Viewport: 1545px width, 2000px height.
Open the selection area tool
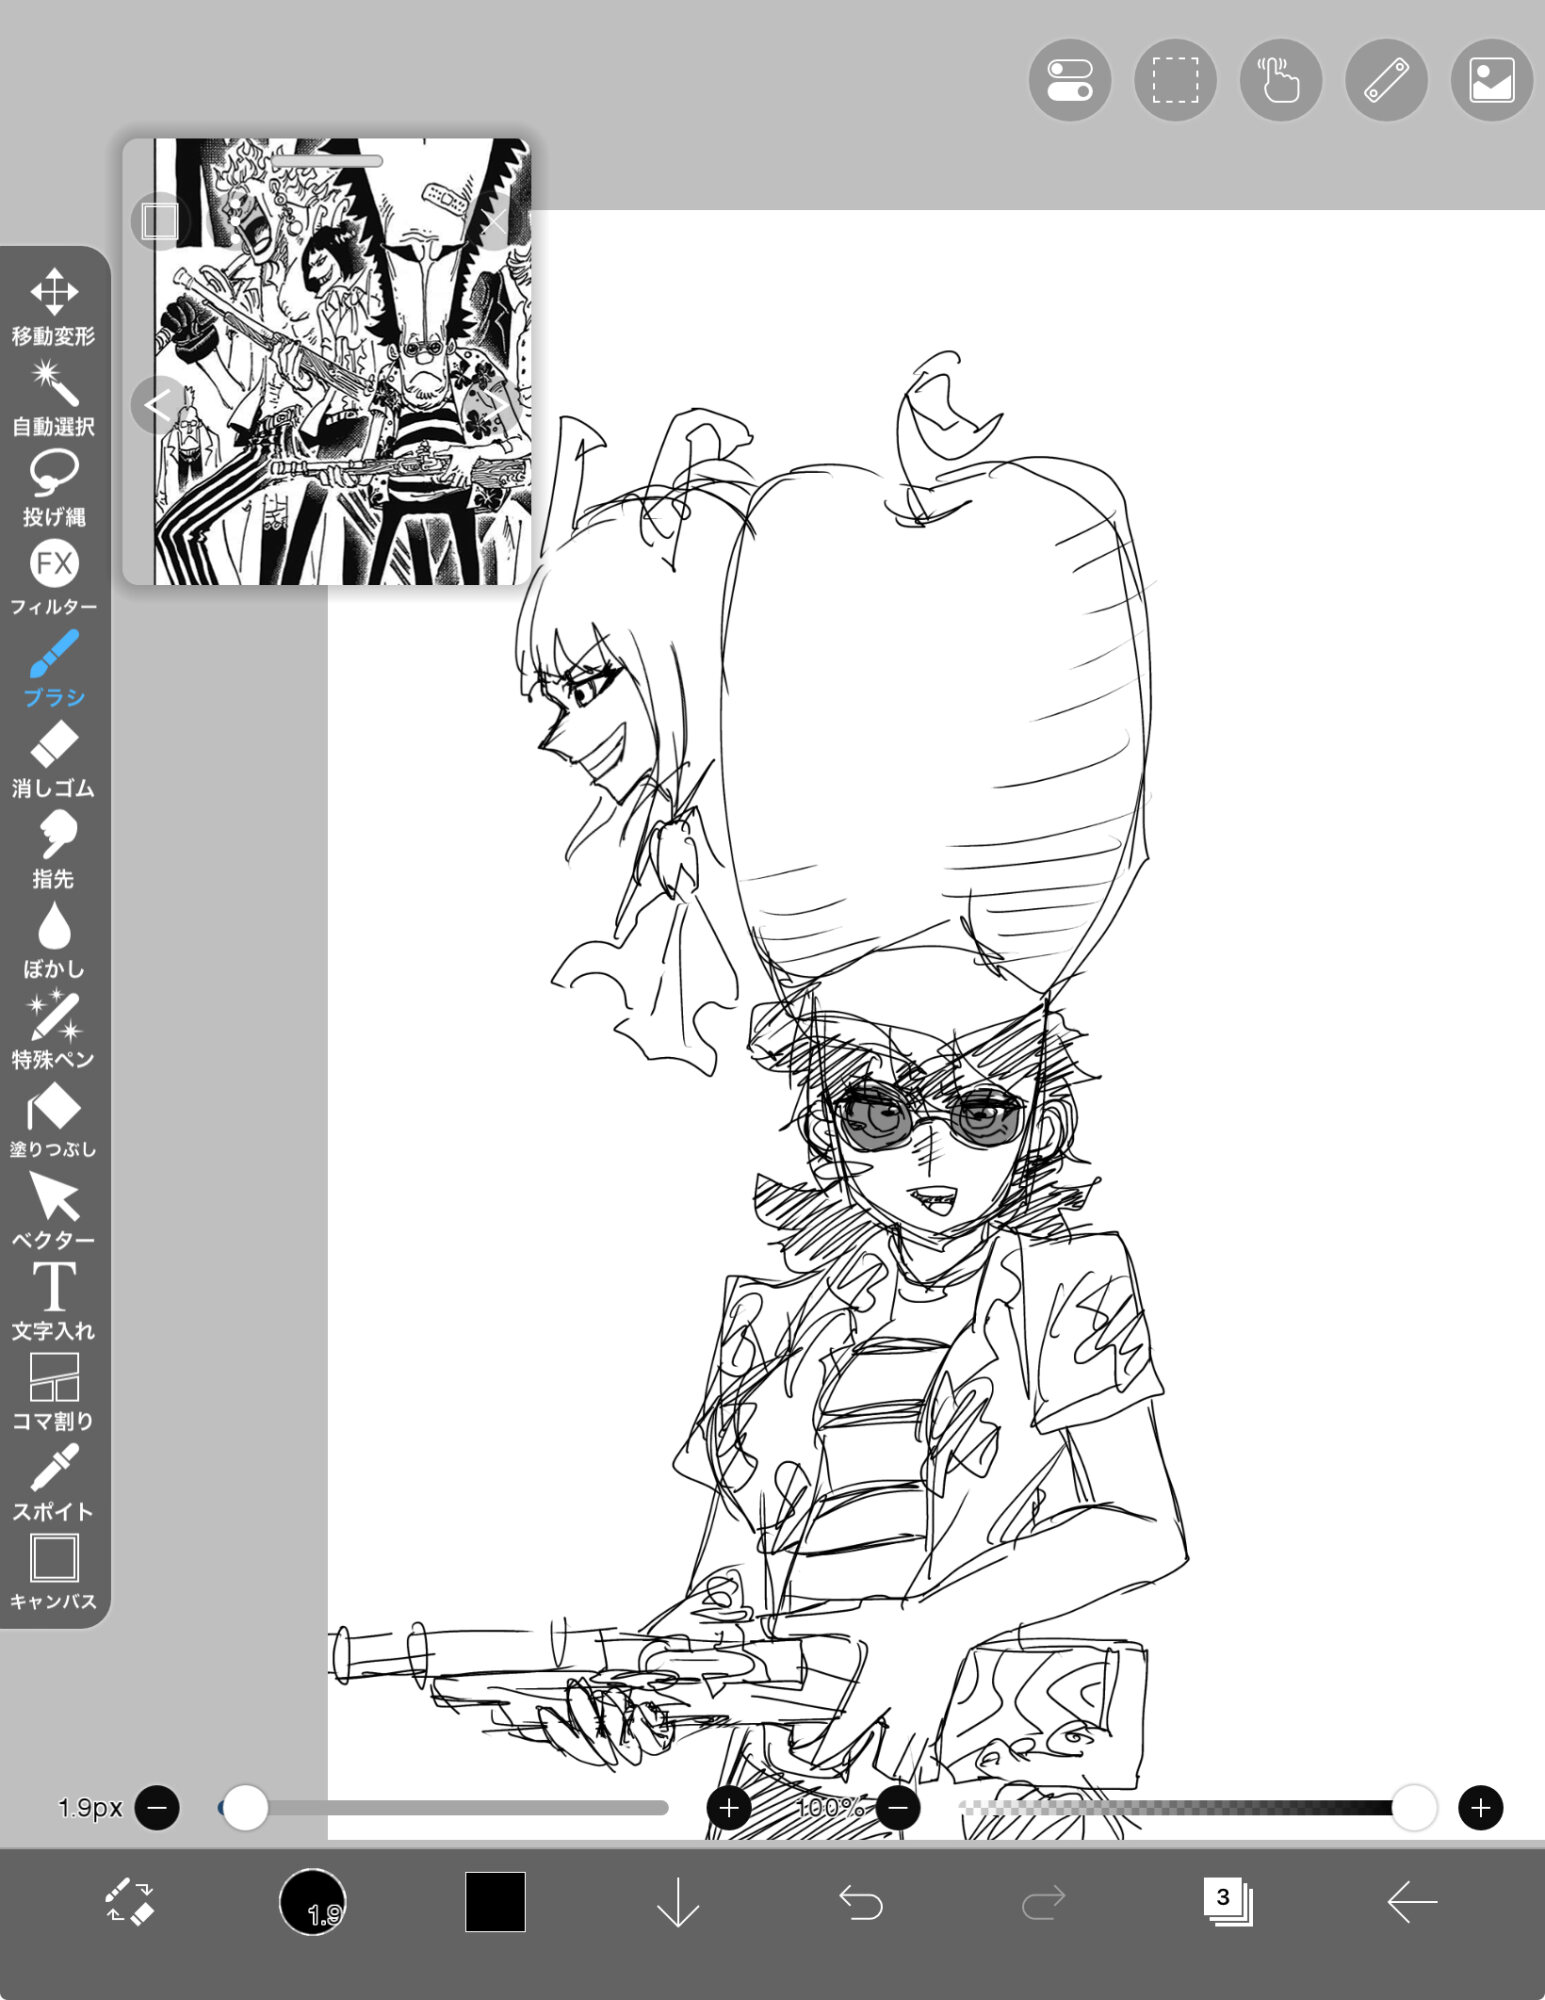[1175, 80]
